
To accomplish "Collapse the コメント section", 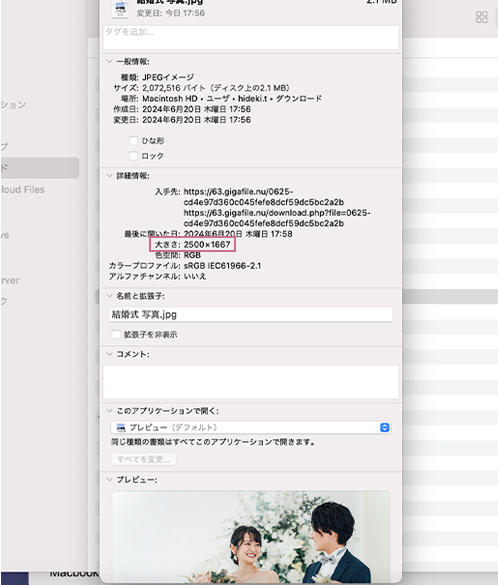I will (x=109, y=354).
